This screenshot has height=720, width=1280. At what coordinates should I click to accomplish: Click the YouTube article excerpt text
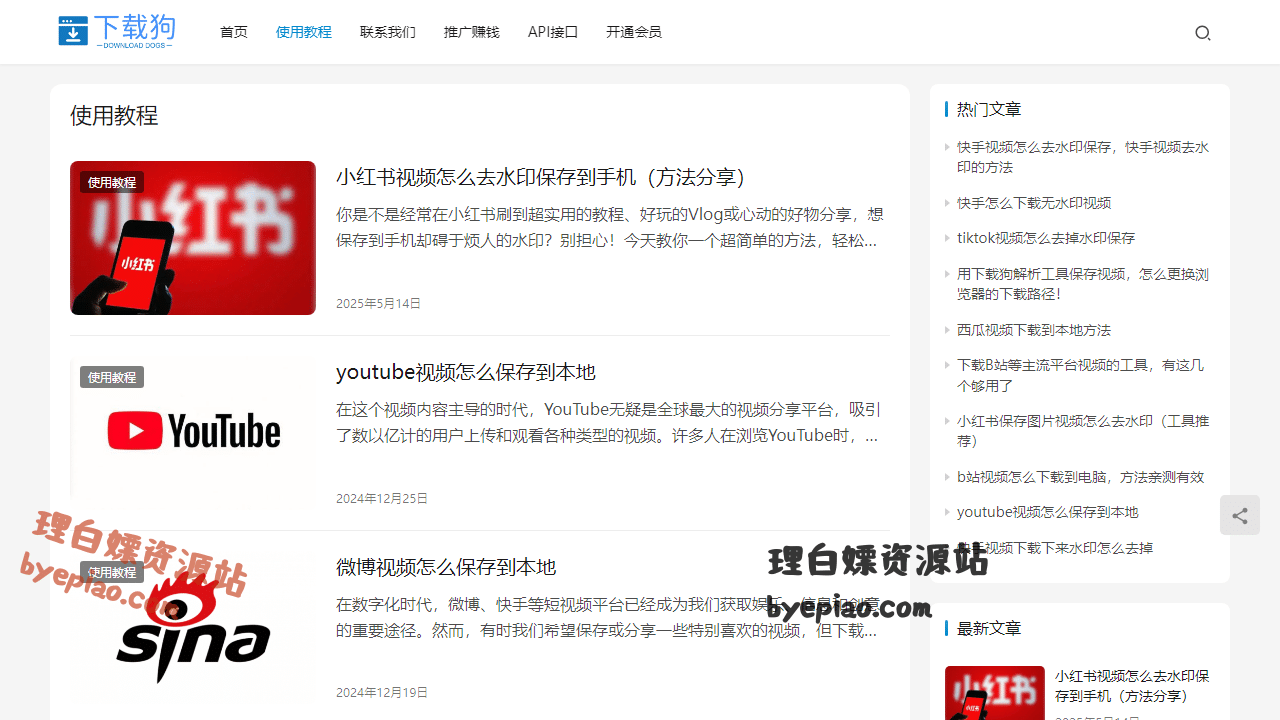point(610,422)
